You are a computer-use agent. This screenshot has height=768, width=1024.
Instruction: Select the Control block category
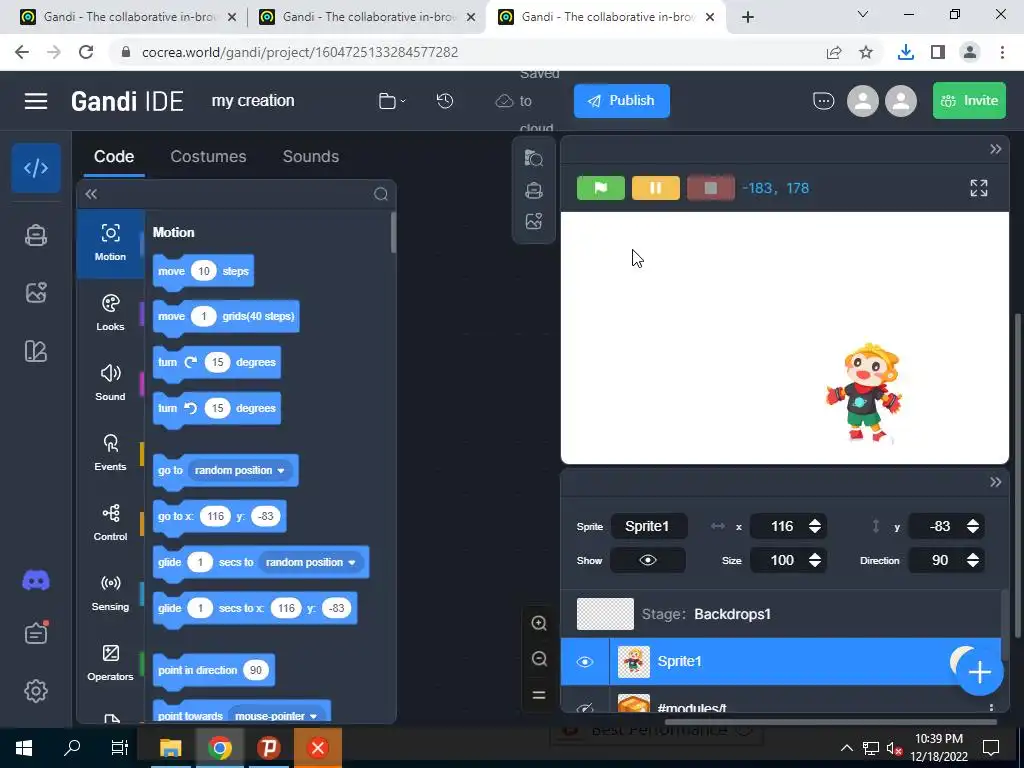pos(110,522)
